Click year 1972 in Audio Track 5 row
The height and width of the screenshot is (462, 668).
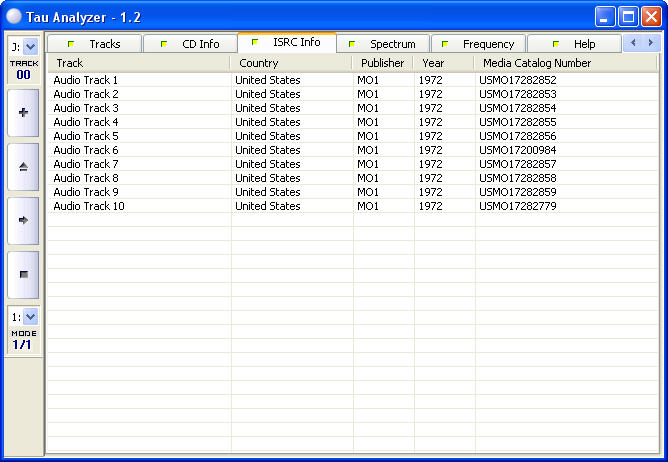click(430, 136)
